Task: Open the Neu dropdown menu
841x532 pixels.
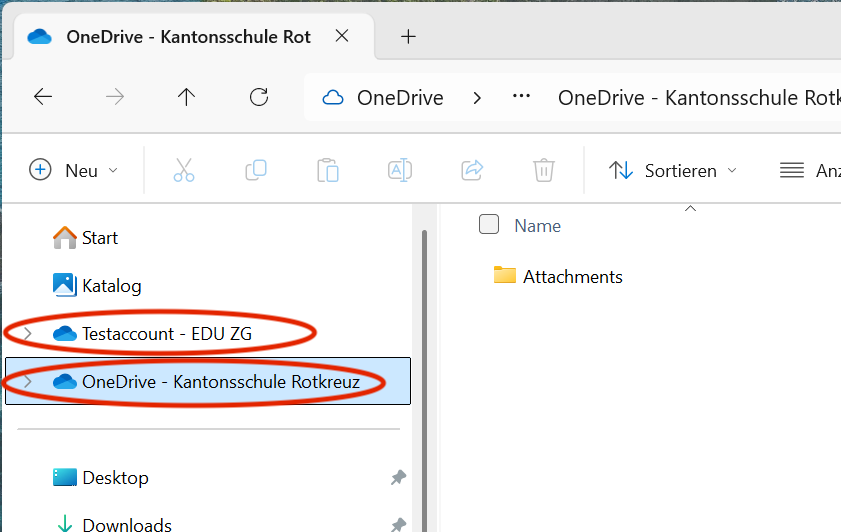Action: tap(73, 170)
